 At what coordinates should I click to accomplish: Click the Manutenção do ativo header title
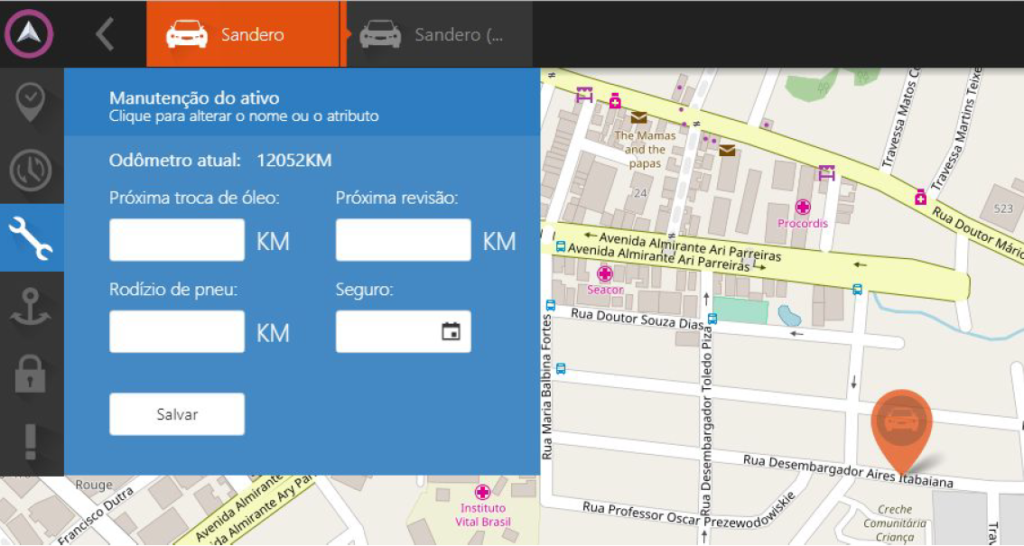[x=194, y=98]
